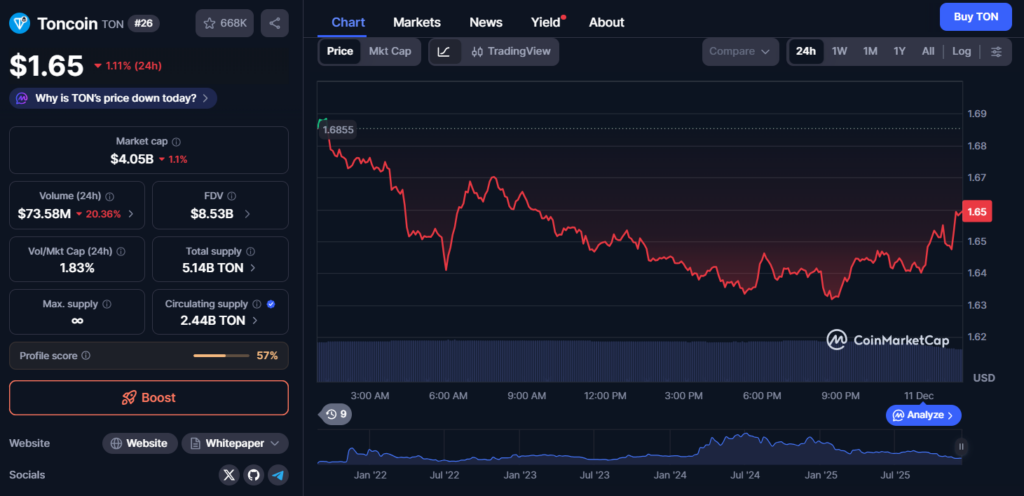The width and height of the screenshot is (1024, 496).
Task: Click info icon beside Market cap
Action: point(176,141)
